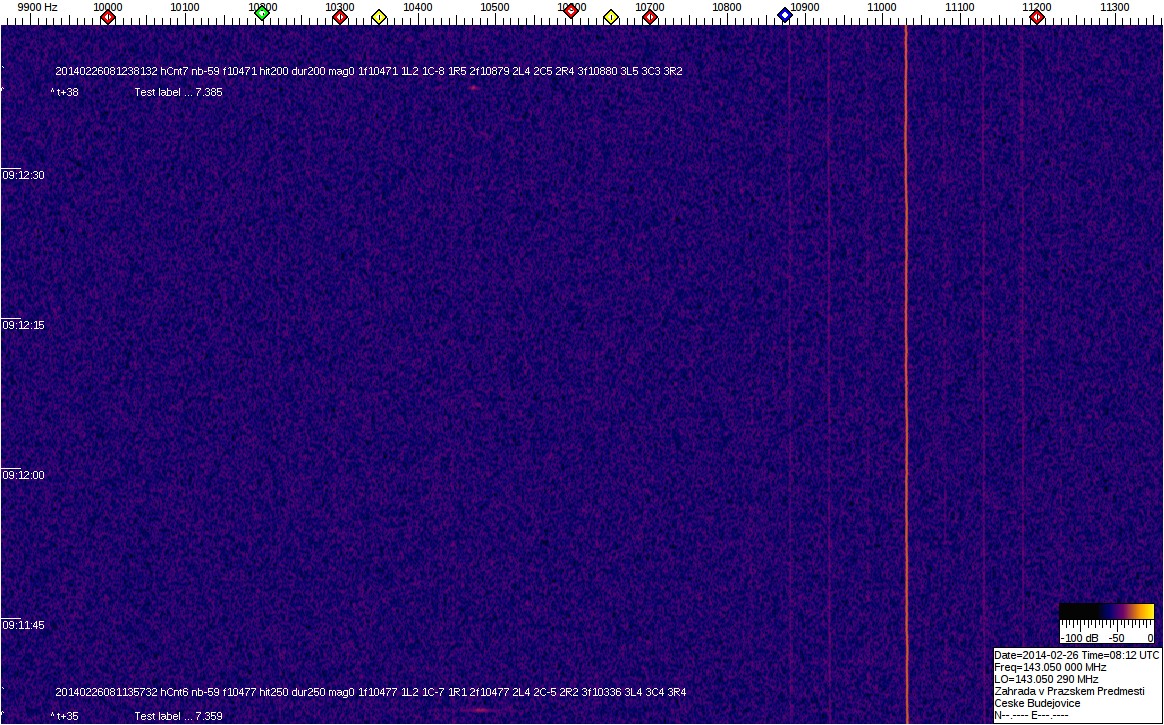Click the 09:11:45 time label

23,625
